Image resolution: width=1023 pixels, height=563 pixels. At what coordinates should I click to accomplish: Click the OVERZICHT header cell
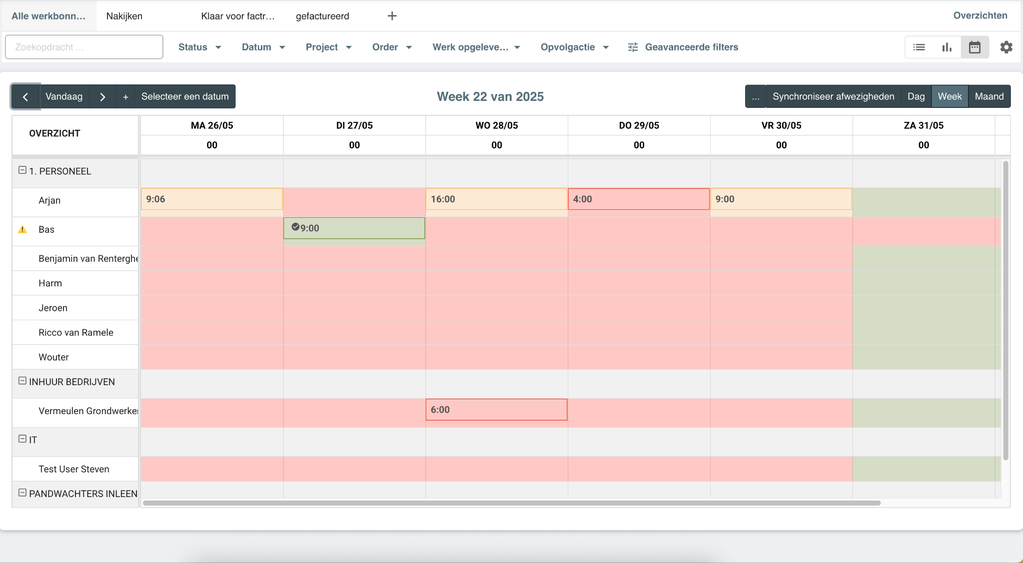[76, 135]
